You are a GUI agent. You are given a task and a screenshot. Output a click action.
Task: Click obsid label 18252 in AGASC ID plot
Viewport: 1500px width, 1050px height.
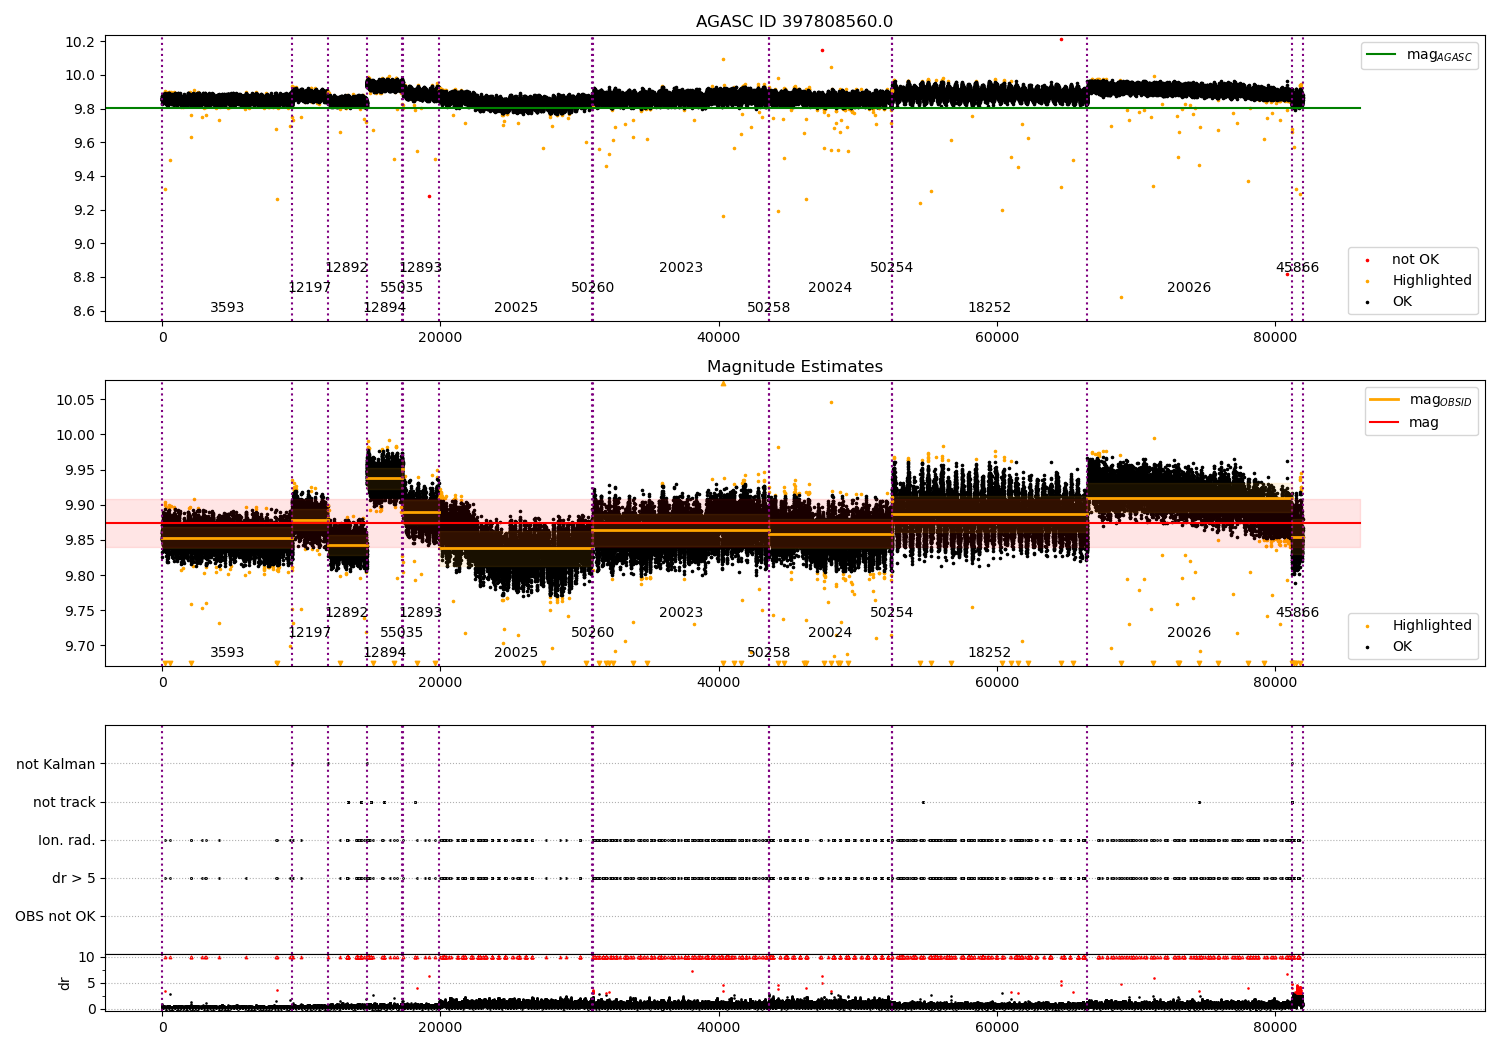pos(989,308)
